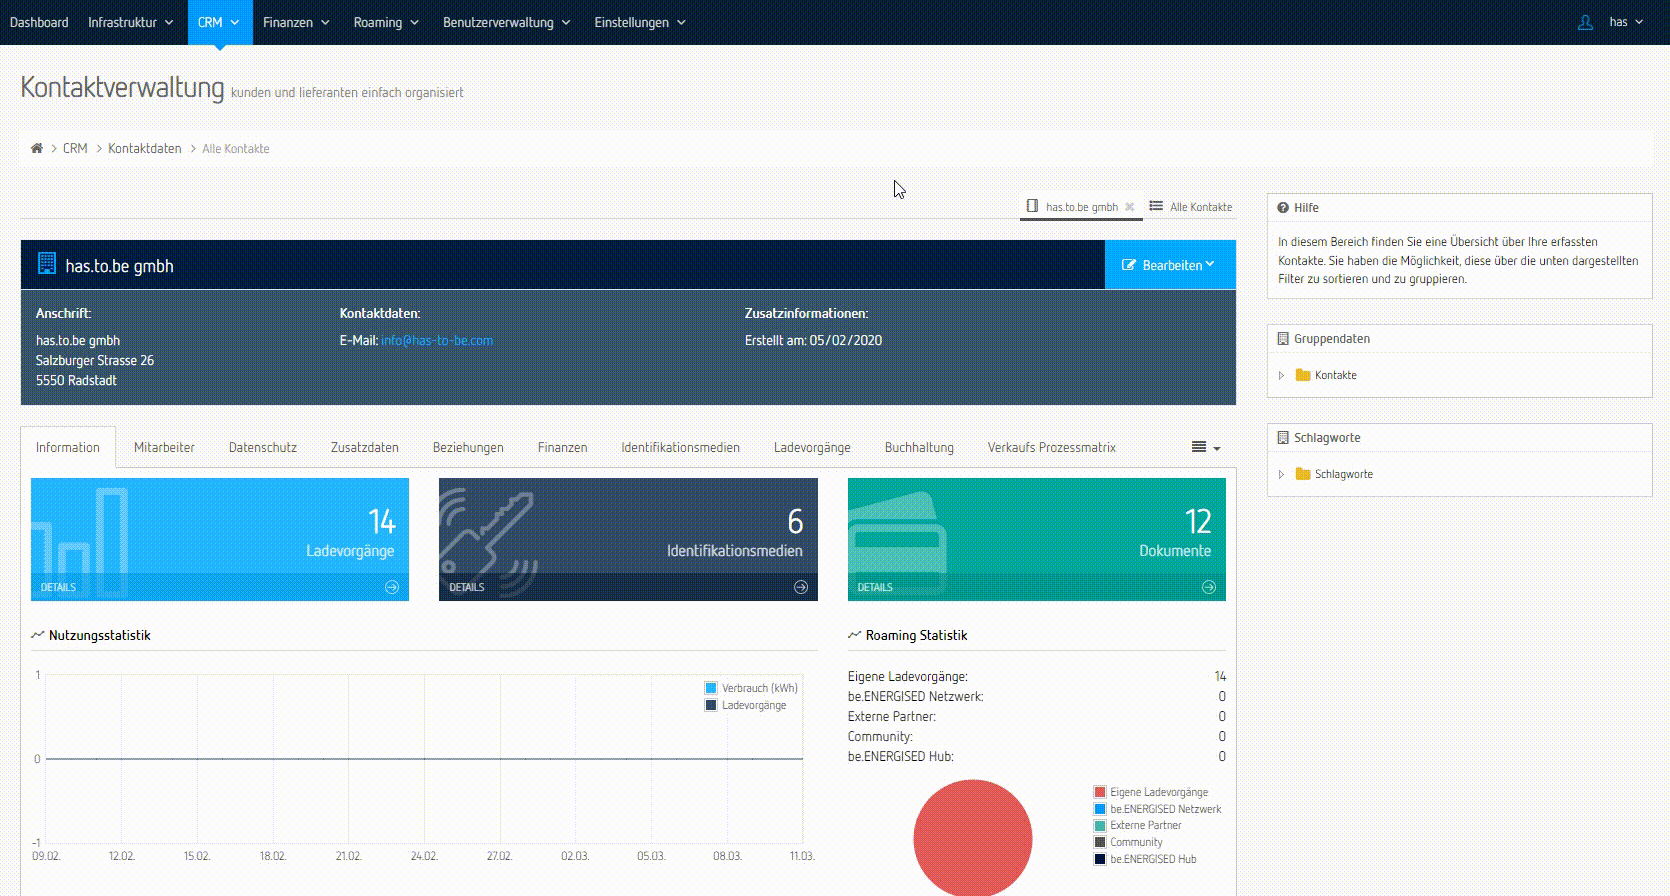Image resolution: width=1670 pixels, height=896 pixels.
Task: Click the 6 Identifikationsmedien count
Action: coord(795,521)
